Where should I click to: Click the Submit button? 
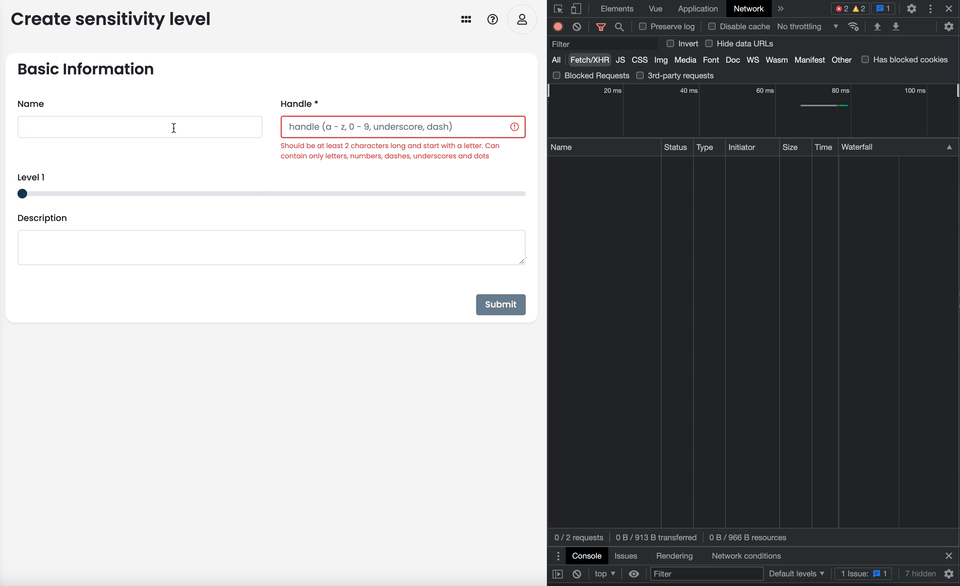click(x=500, y=304)
